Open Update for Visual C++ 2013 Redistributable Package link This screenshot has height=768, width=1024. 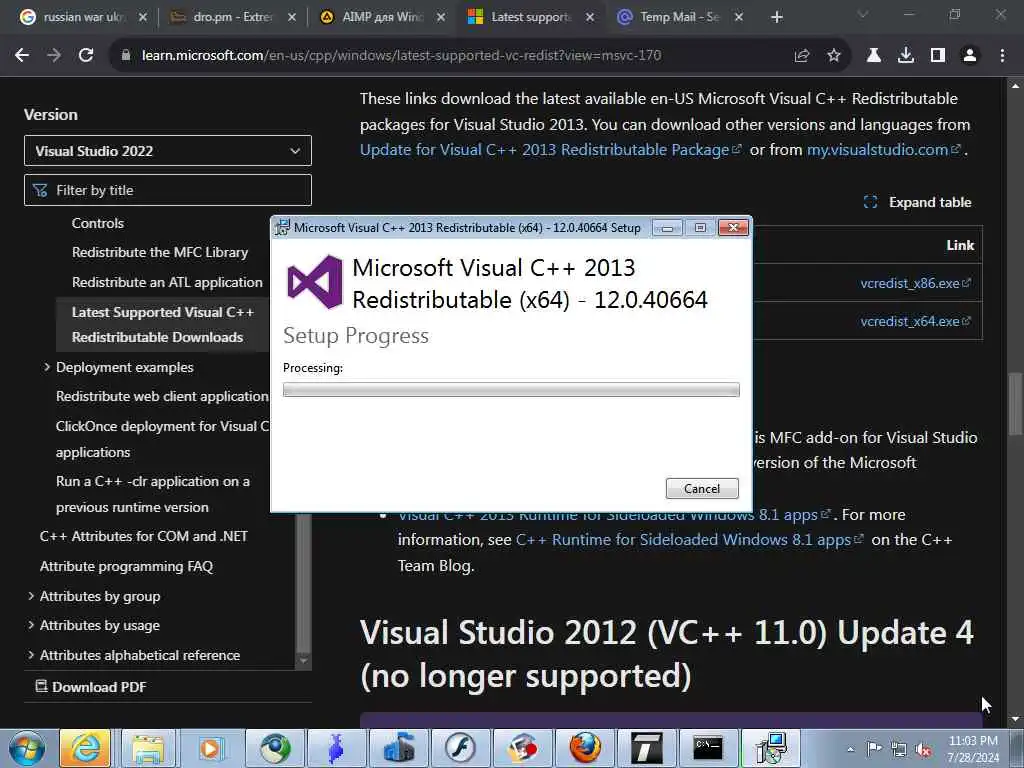pyautogui.click(x=551, y=150)
